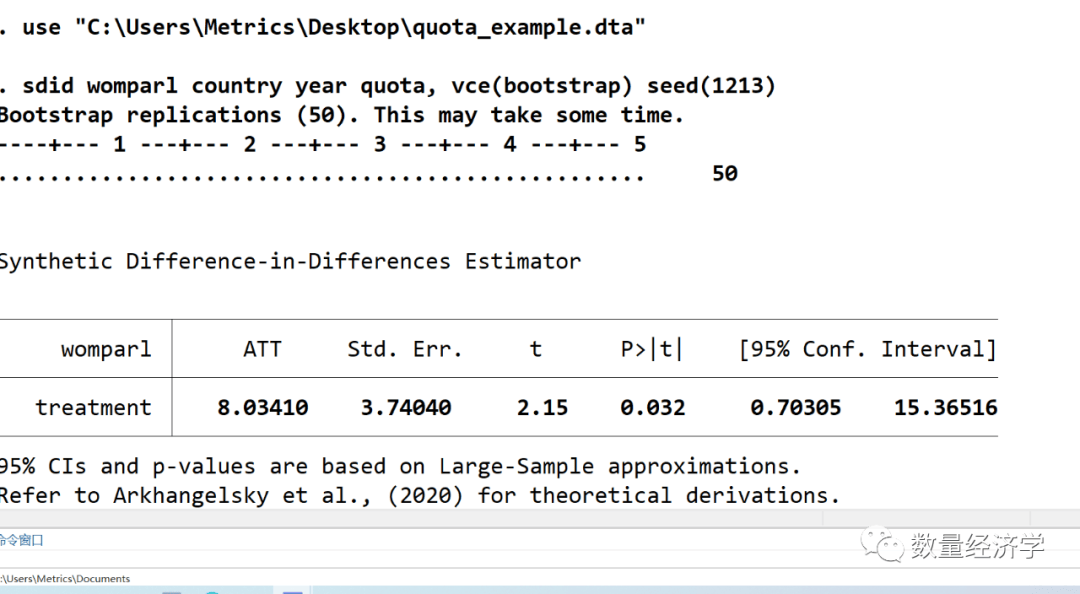The image size is (1080, 594).
Task: Select the purple application icon on the taskbar
Action: click(x=292, y=590)
